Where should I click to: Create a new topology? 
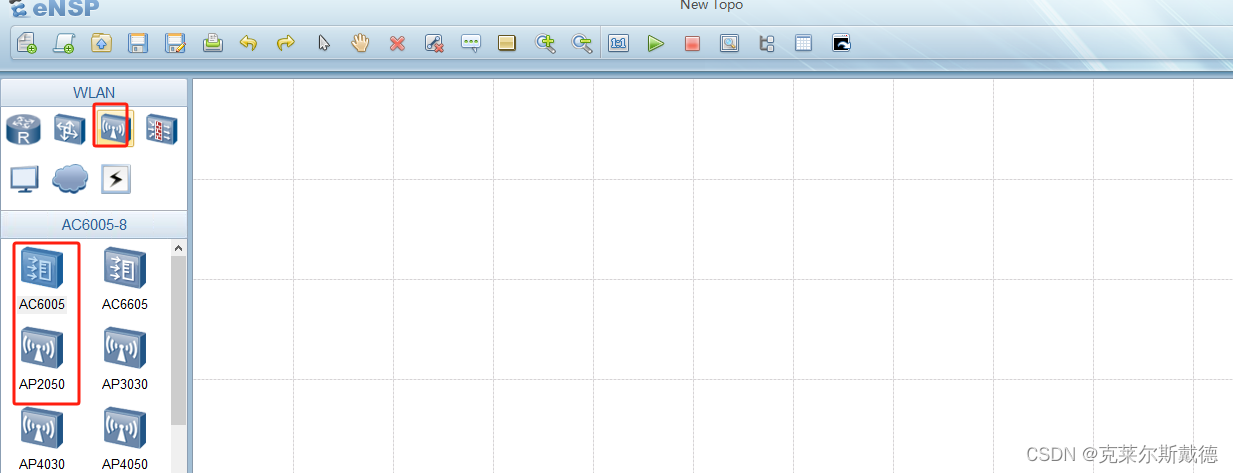26,43
